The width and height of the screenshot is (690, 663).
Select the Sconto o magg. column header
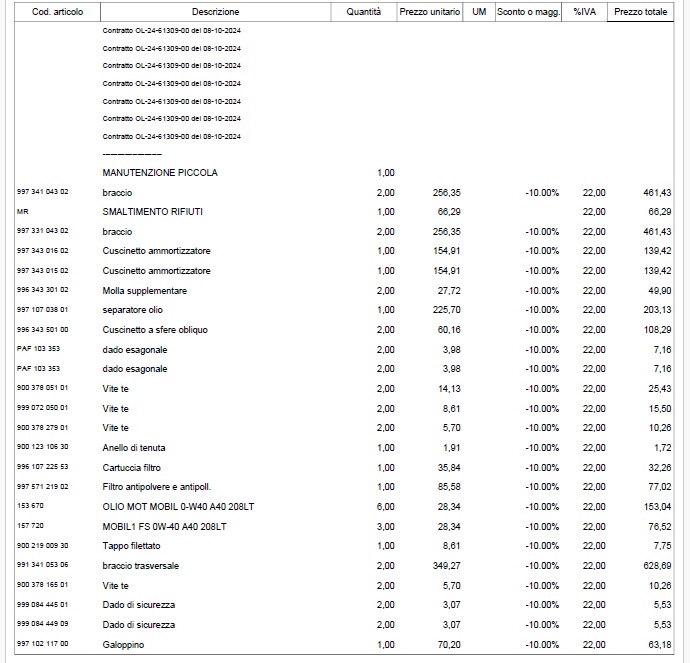(528, 12)
